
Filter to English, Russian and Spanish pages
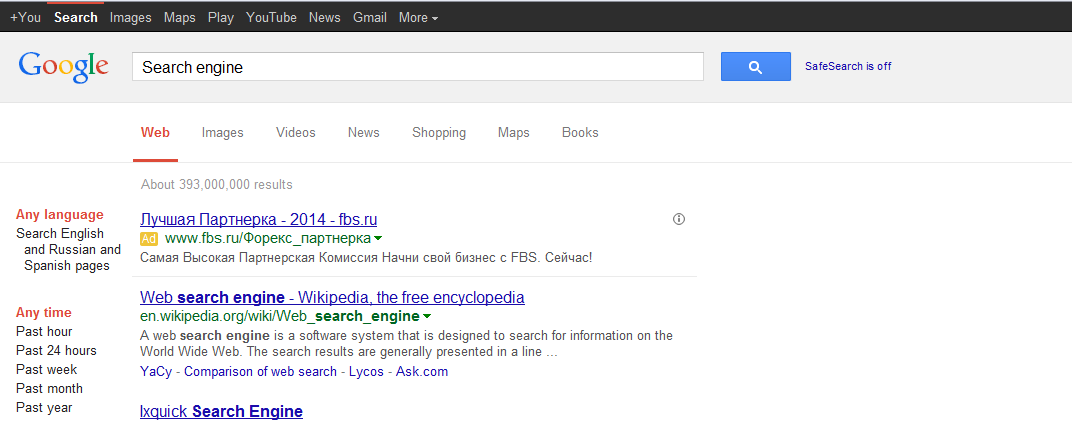pos(68,250)
